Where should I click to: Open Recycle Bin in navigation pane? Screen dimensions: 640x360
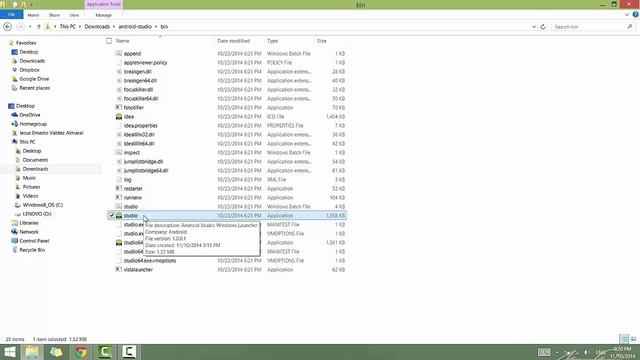click(x=32, y=250)
